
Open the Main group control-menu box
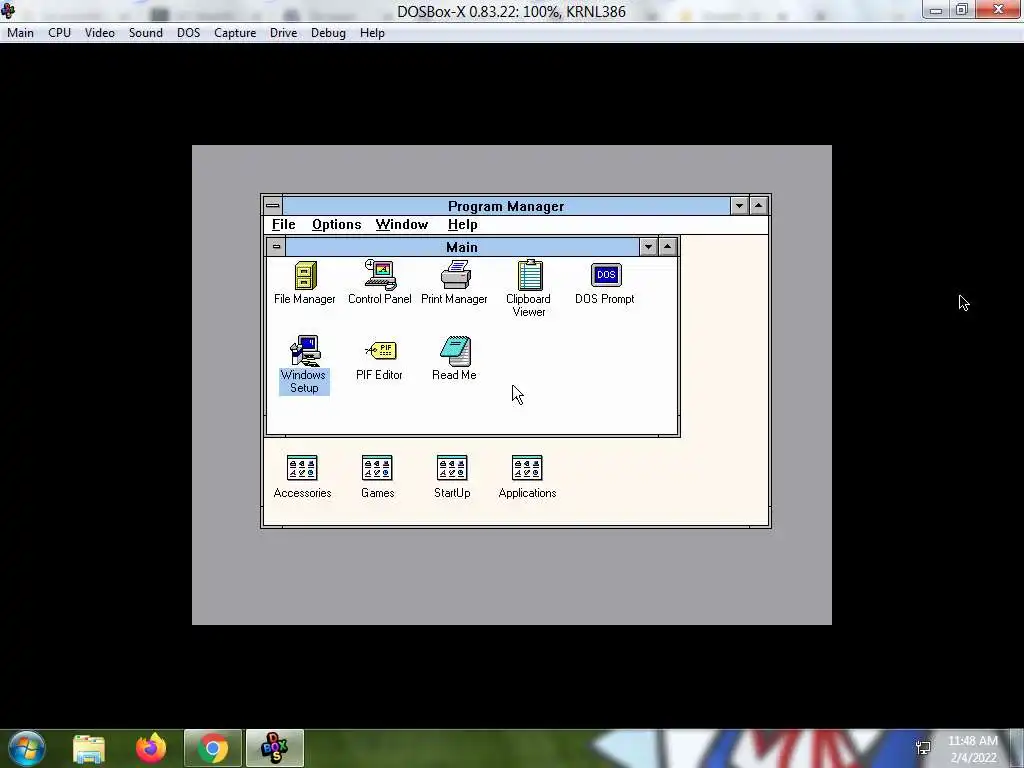click(x=276, y=247)
